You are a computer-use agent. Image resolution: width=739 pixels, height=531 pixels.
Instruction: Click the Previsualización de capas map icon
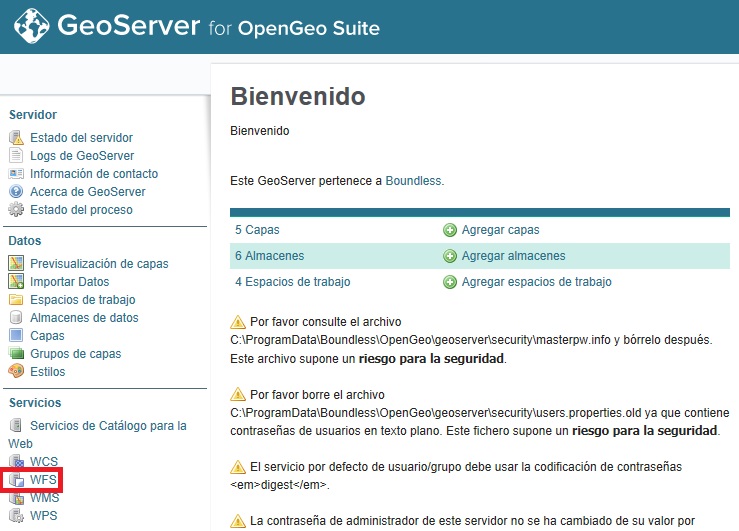[x=16, y=263]
